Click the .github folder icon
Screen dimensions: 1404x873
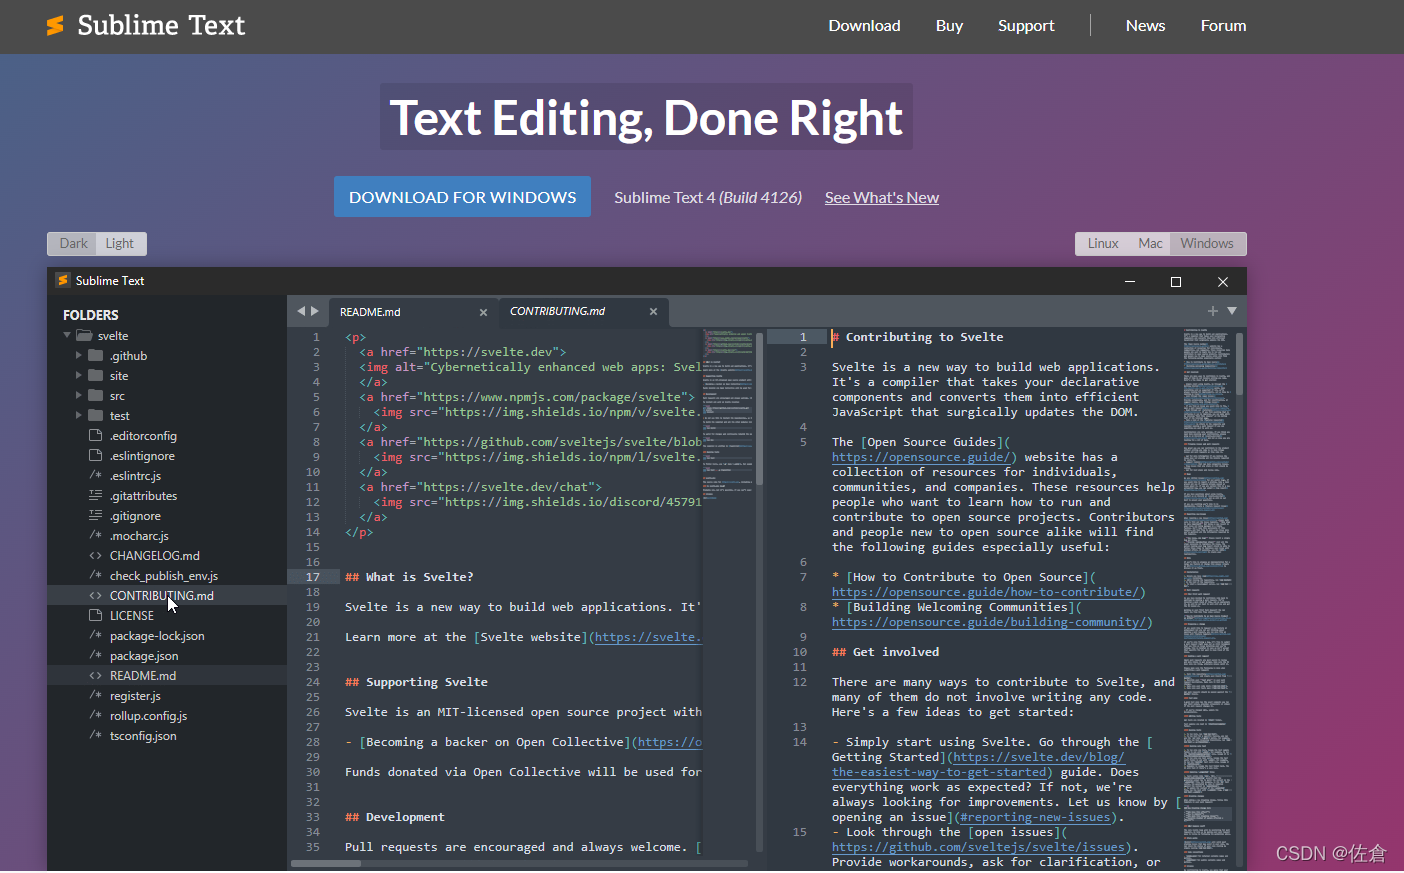pos(96,355)
